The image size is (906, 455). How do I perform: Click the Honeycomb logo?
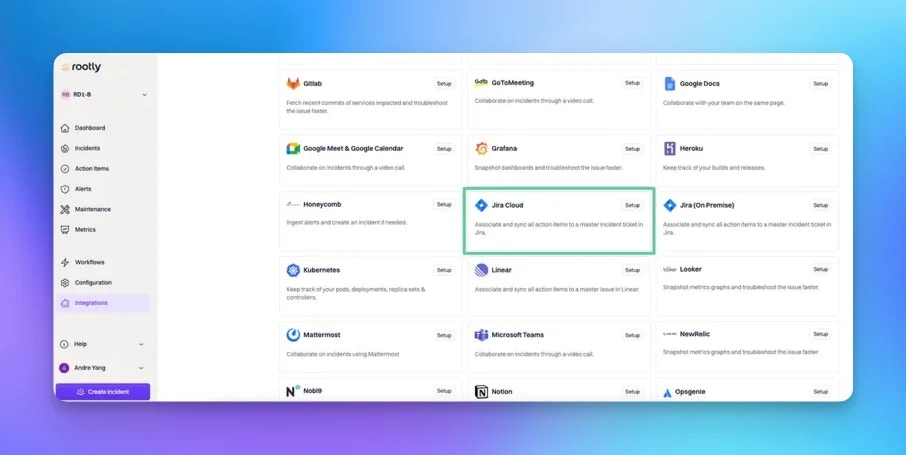[x=293, y=204]
